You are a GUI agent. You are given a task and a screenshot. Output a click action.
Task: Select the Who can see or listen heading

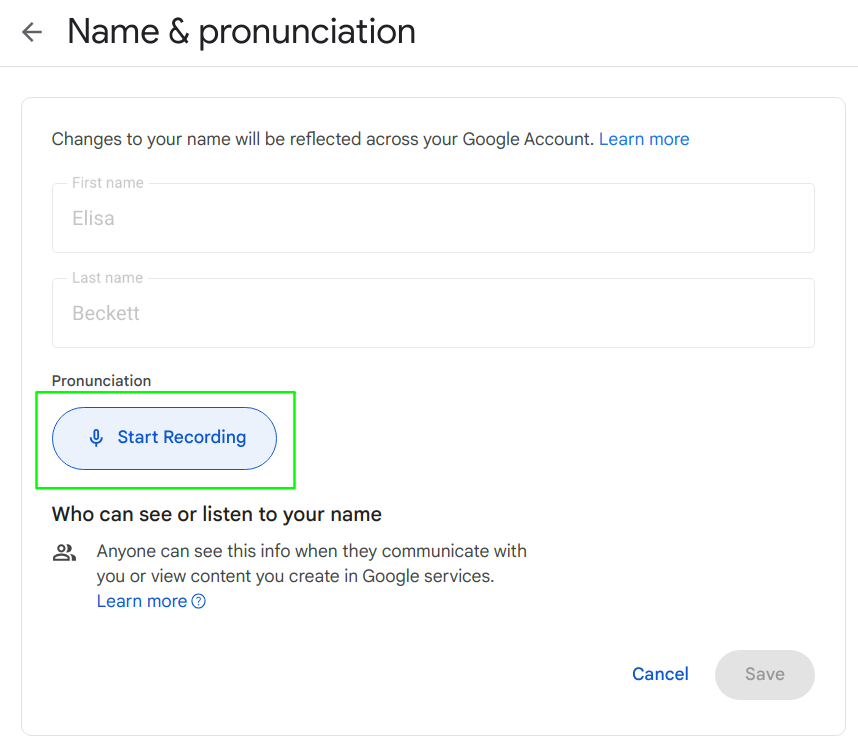[217, 515]
